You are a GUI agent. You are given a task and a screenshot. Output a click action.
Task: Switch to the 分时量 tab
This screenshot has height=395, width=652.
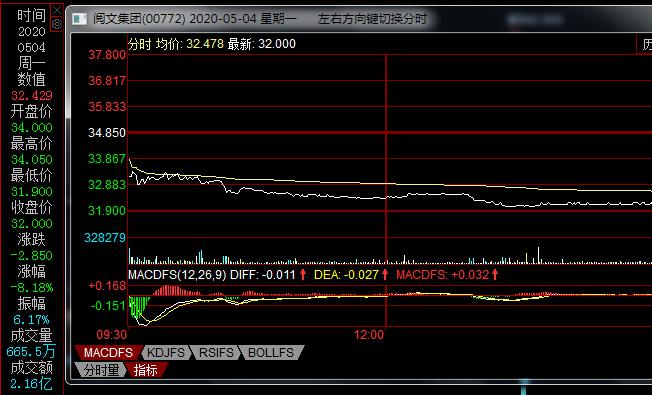(x=101, y=370)
